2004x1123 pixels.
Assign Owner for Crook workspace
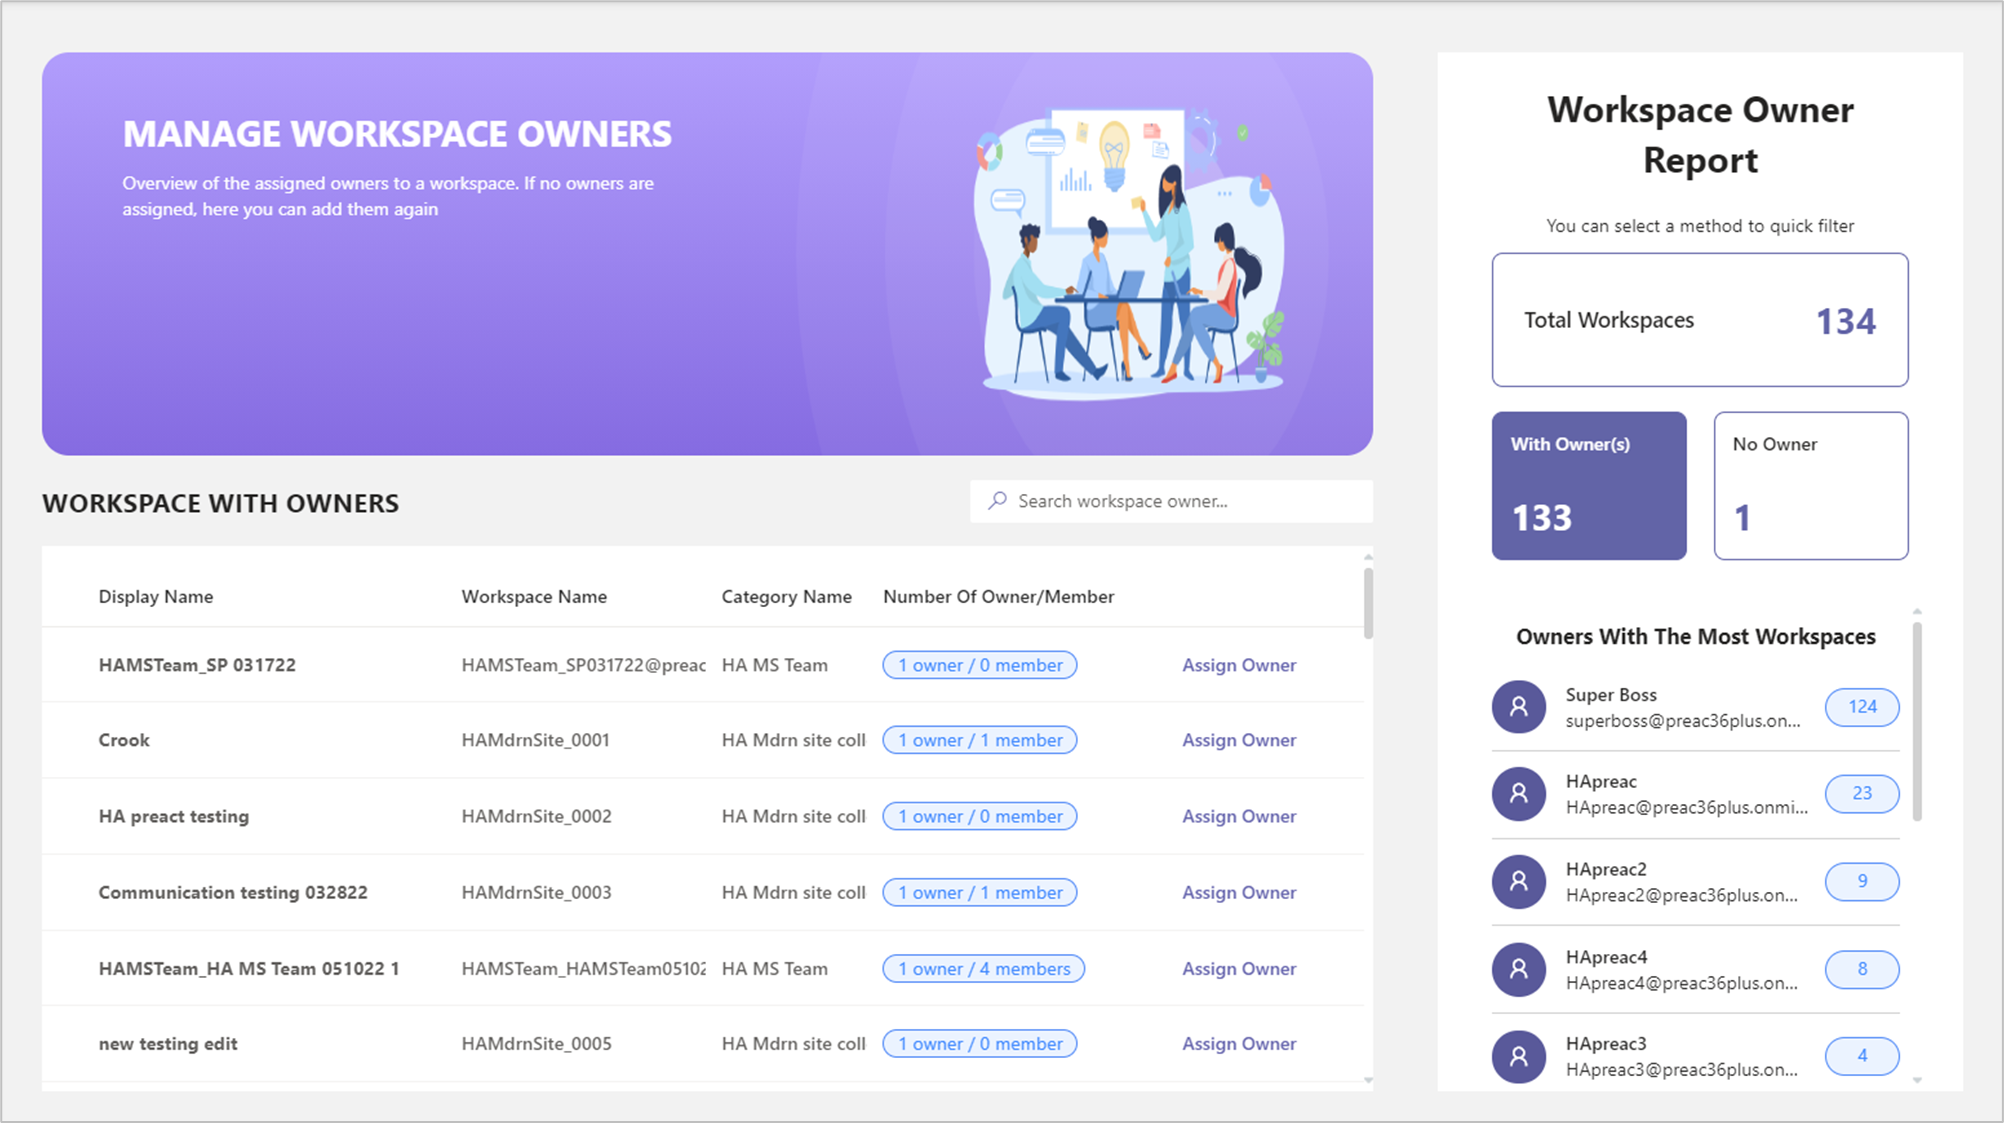click(1238, 741)
